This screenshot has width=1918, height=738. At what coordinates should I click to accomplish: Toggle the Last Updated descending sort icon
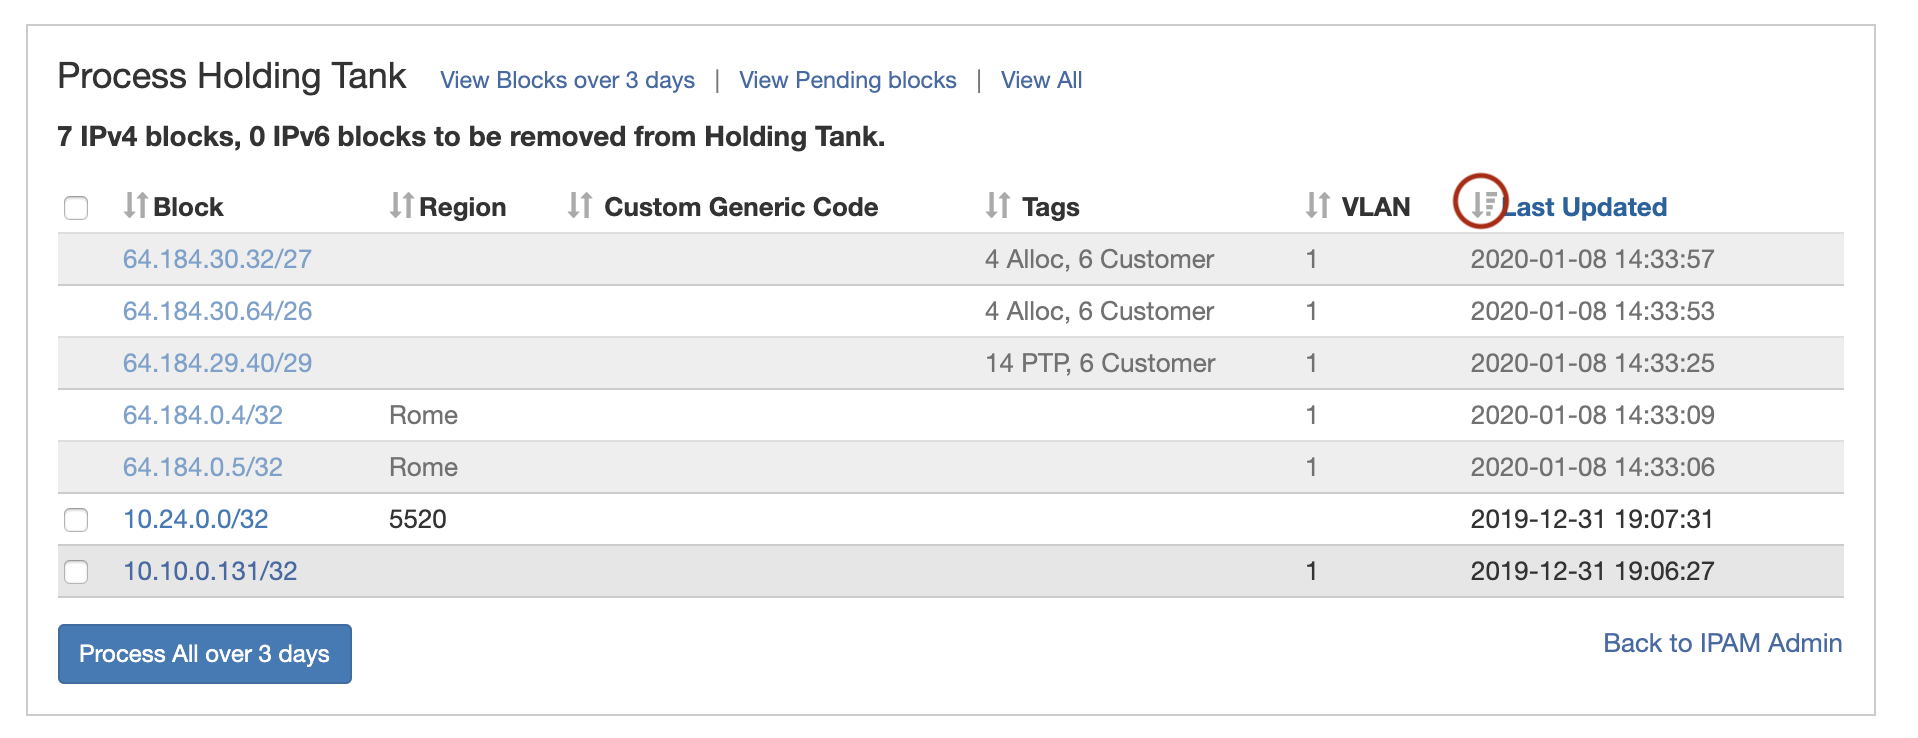(x=1483, y=204)
